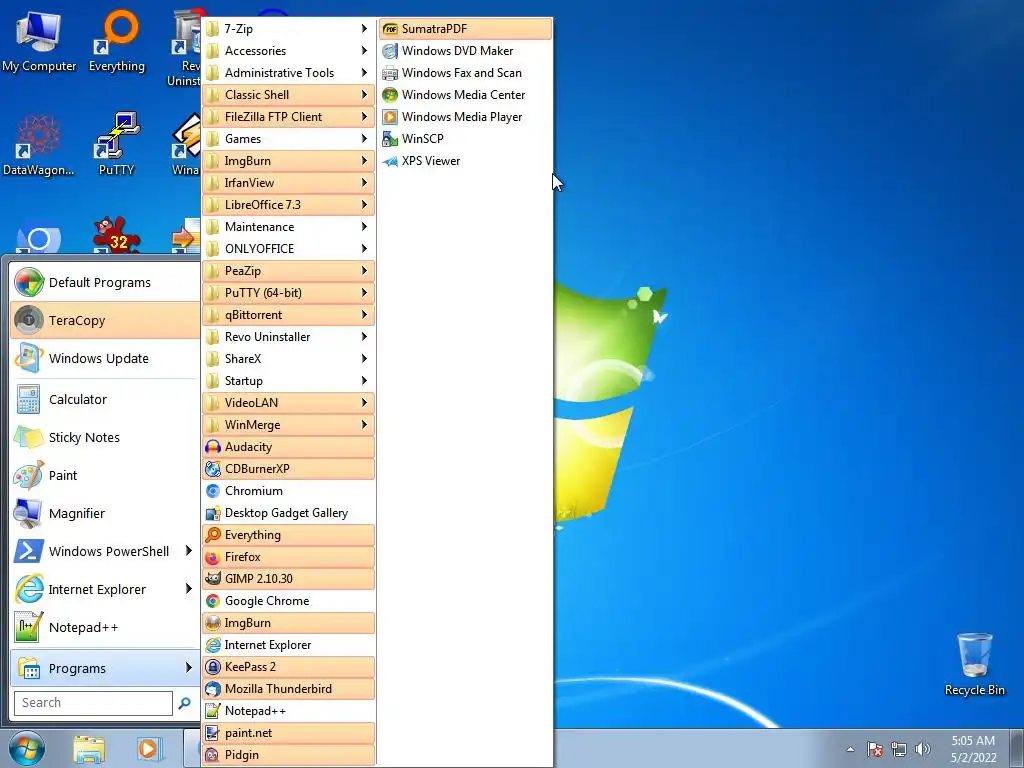Expand the Startup folder
This screenshot has height=768, width=1024.
289,381
